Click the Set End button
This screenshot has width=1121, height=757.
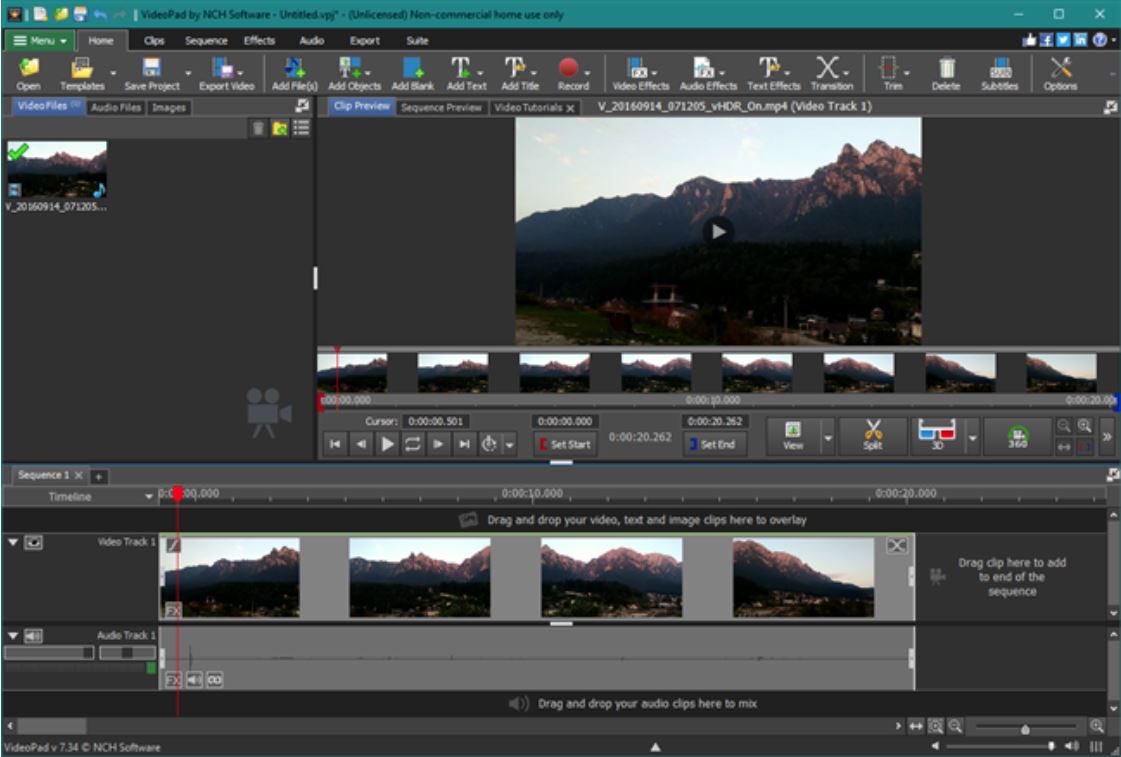pyautogui.click(x=713, y=444)
